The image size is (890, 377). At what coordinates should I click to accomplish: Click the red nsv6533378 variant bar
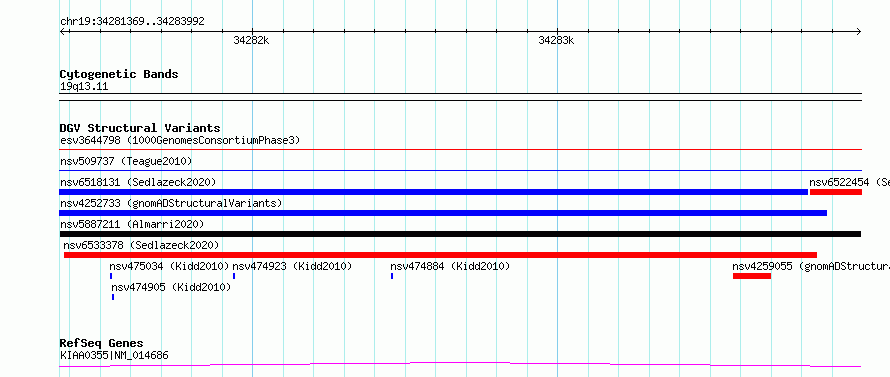click(440, 255)
